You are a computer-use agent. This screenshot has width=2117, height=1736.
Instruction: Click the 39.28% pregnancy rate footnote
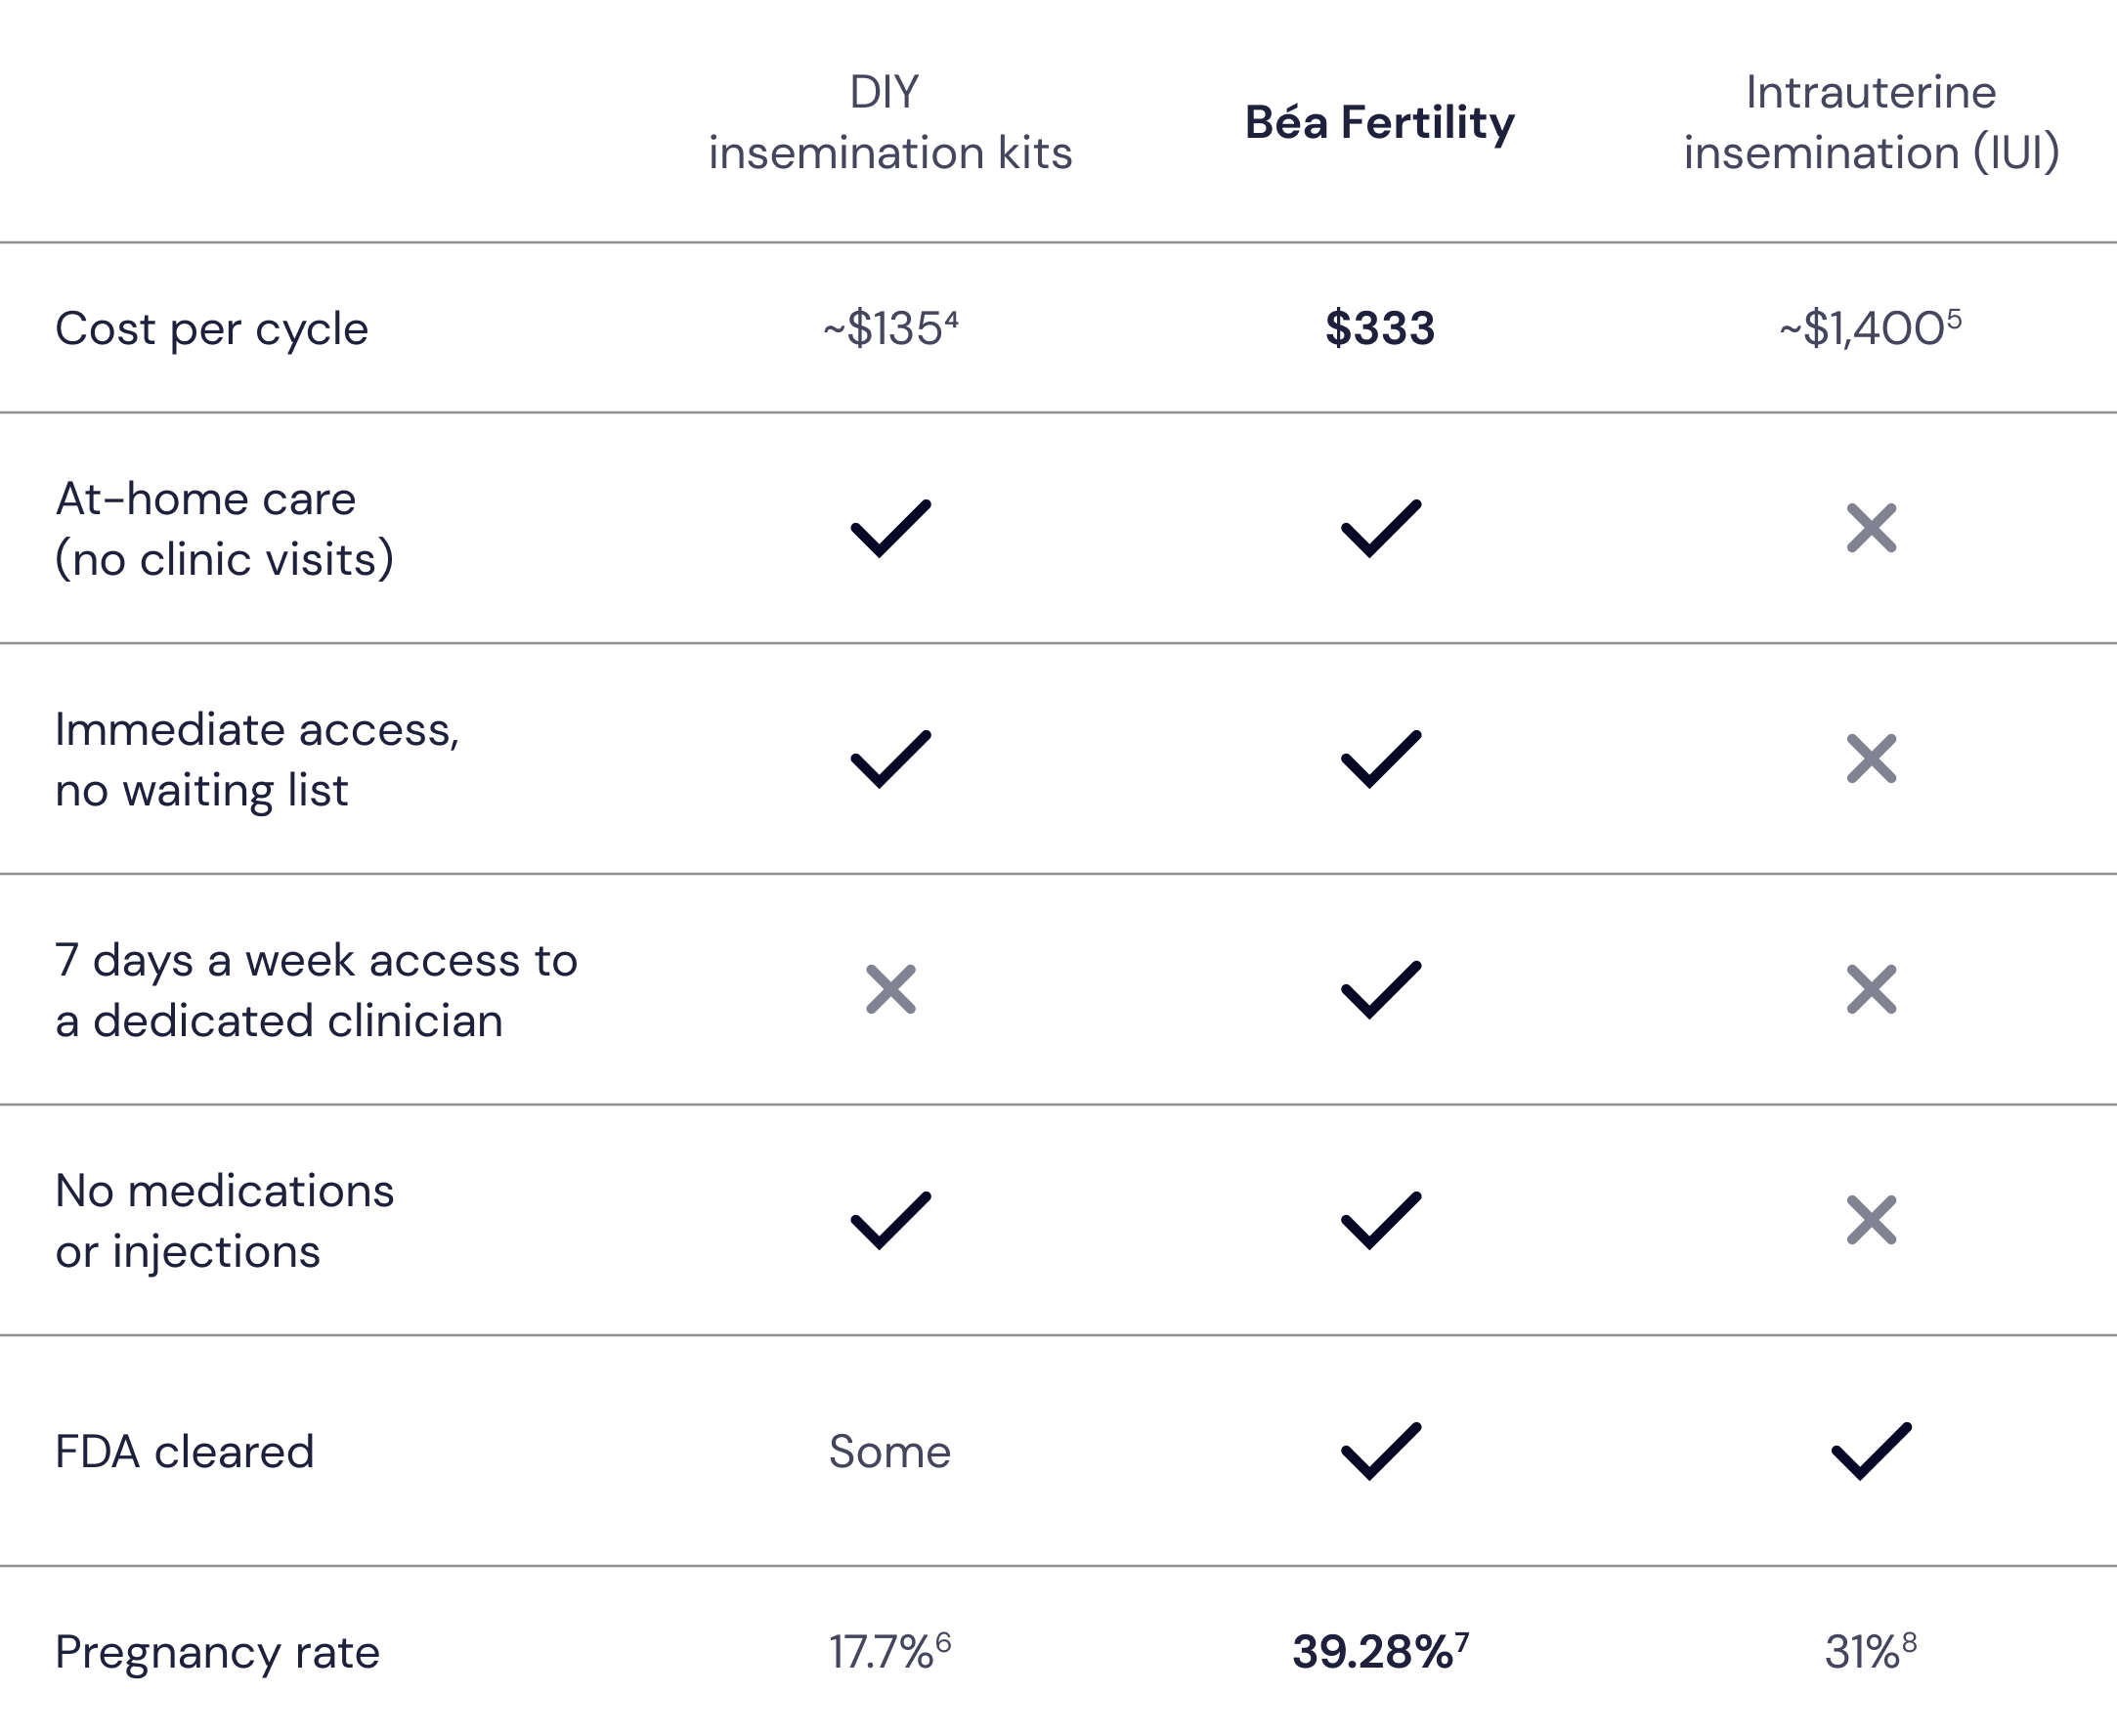coord(1462,1638)
